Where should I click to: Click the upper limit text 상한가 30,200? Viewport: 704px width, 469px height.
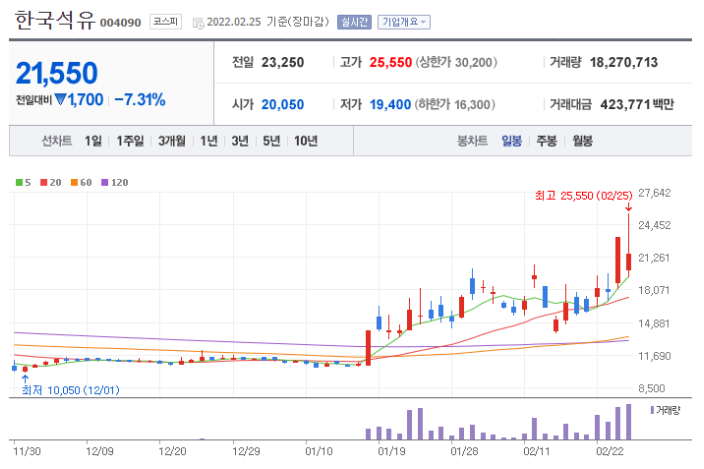click(x=456, y=62)
